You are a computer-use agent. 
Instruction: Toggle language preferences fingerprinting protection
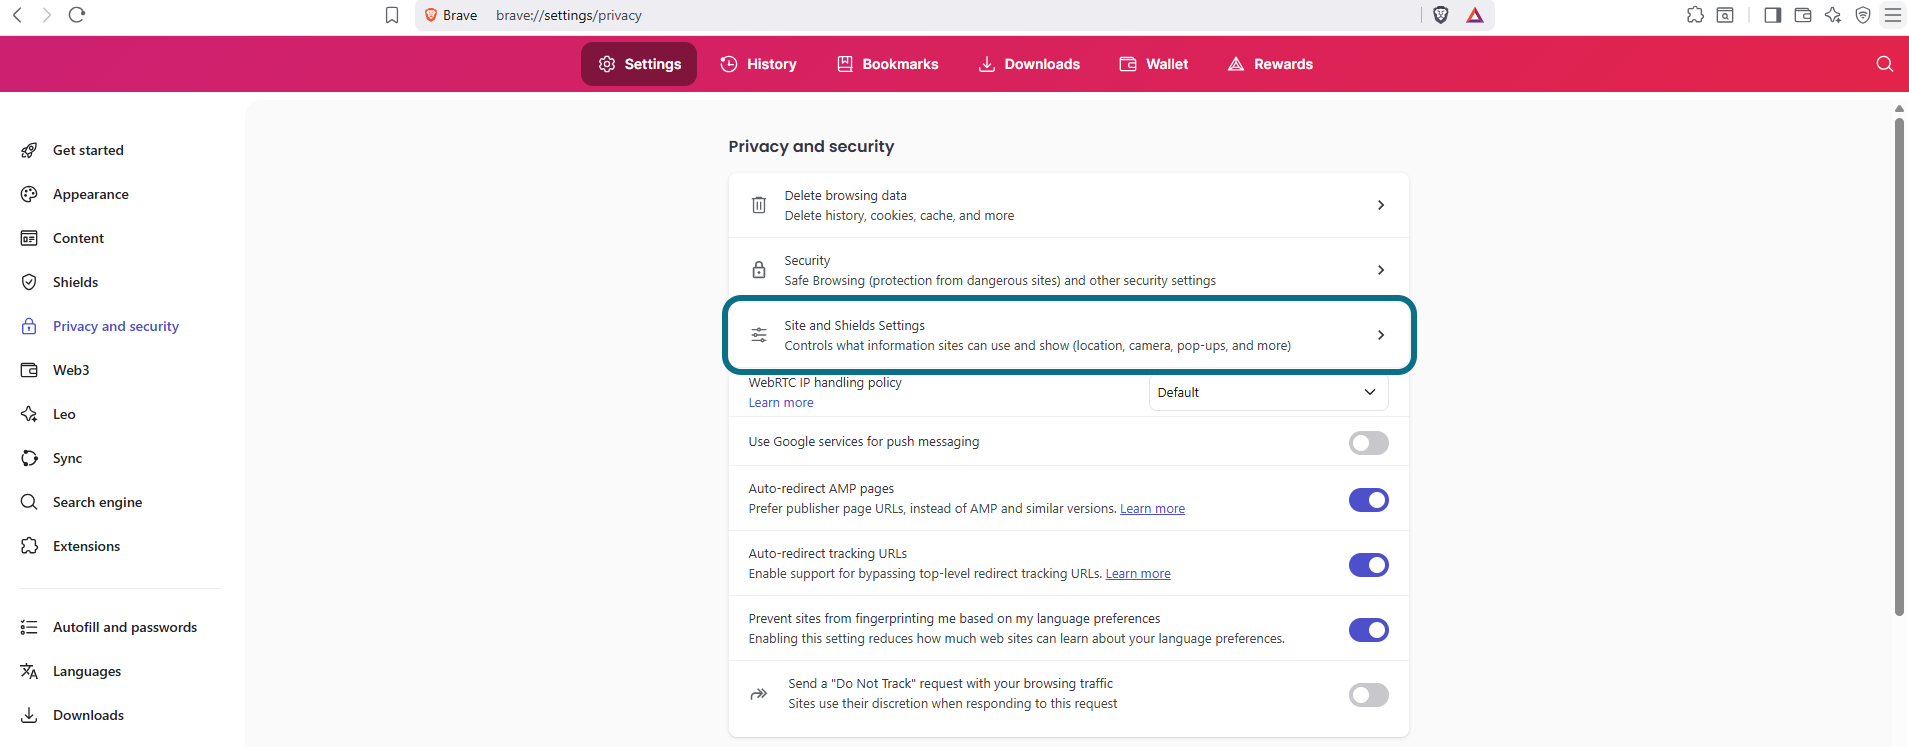[1368, 630]
